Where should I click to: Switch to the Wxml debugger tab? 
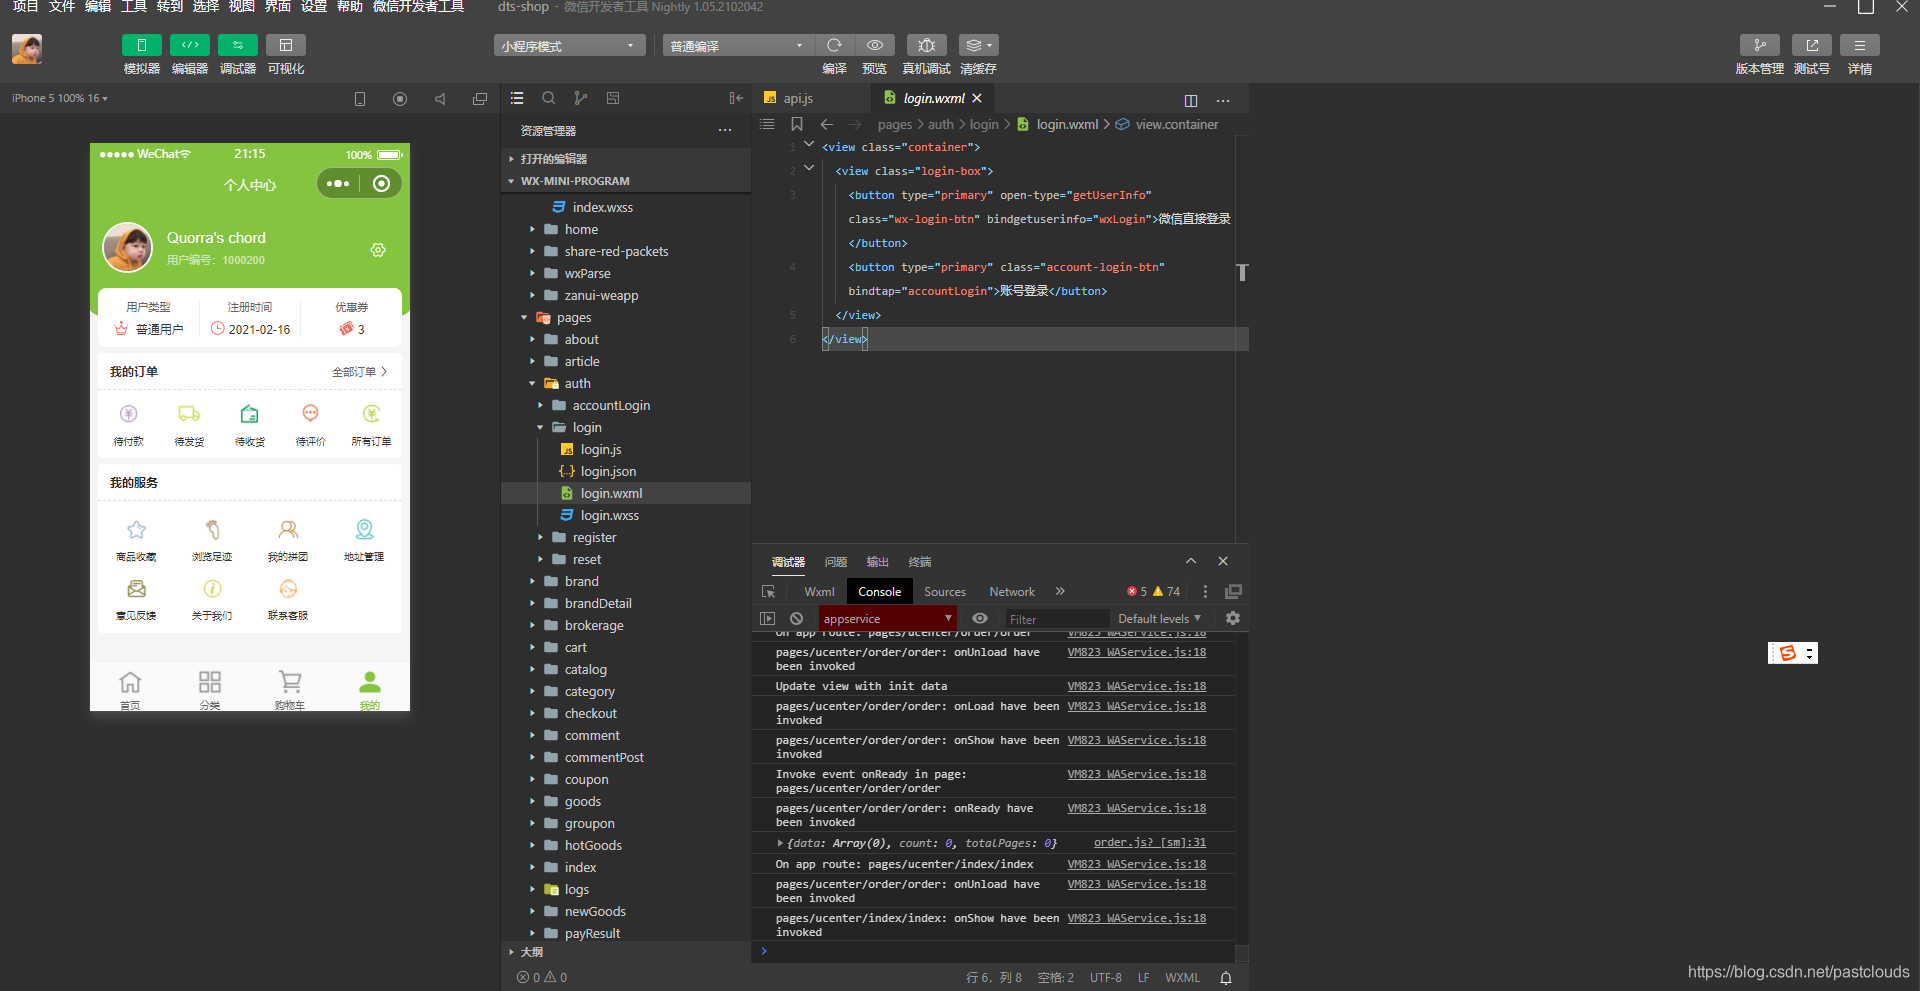819,592
